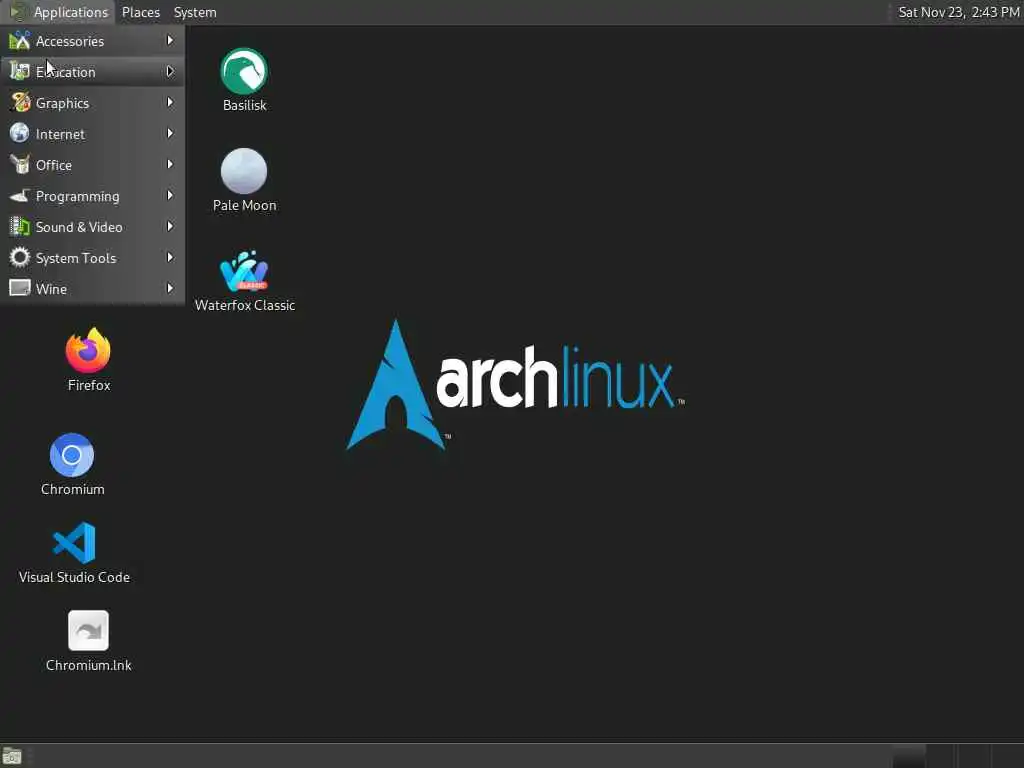
Task: Click the show desktop icon in bottom panel
Action: pyautogui.click(x=12, y=756)
